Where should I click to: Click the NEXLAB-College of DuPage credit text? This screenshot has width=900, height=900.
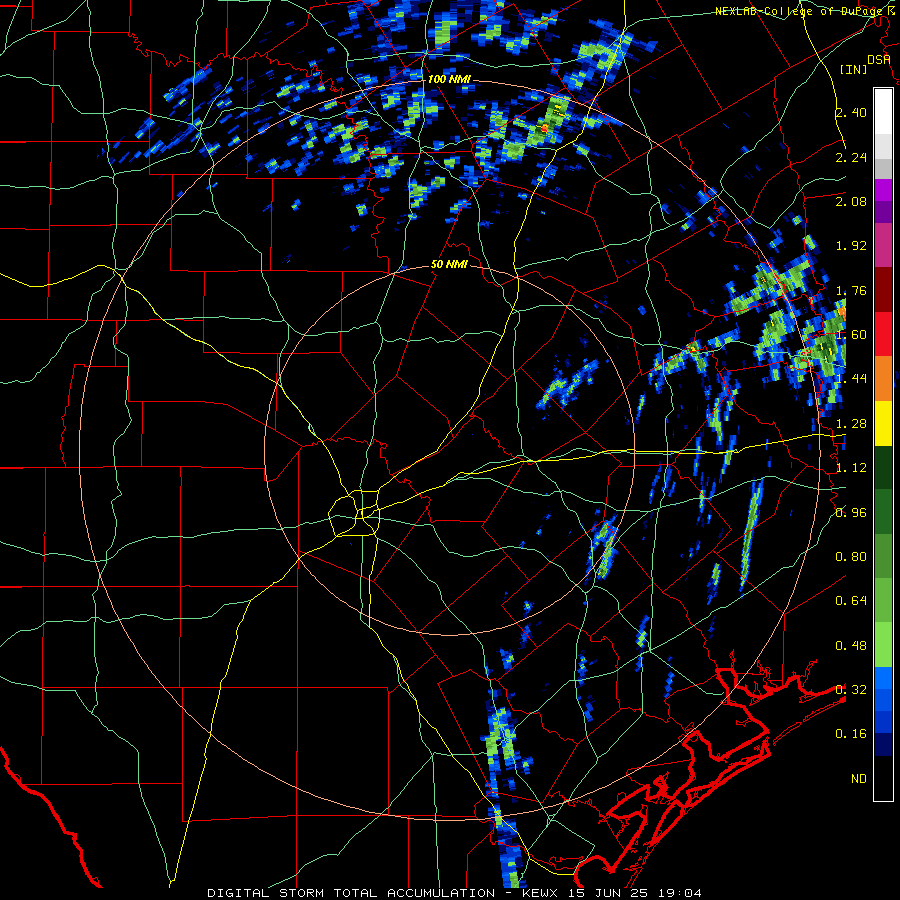pos(801,11)
